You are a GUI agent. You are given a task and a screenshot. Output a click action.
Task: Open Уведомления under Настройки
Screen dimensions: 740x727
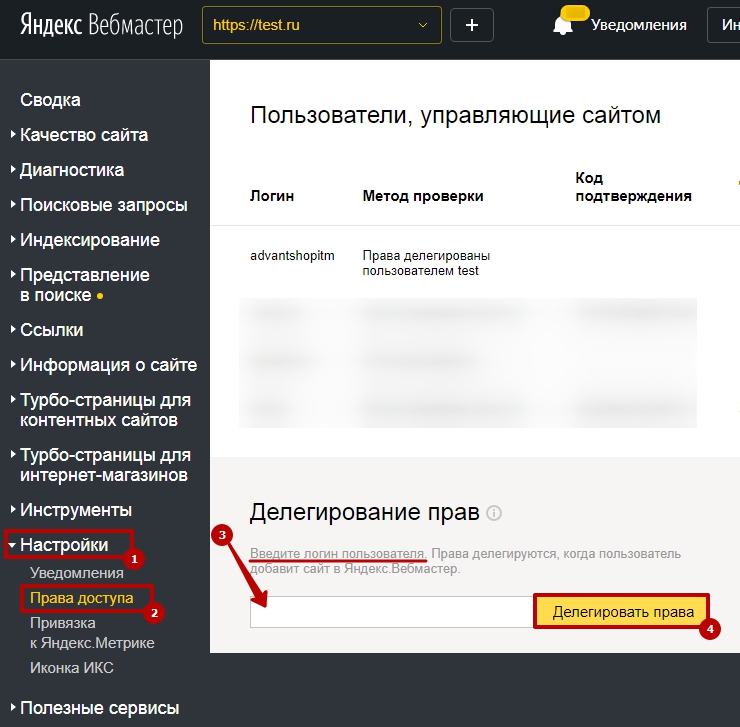[77, 573]
